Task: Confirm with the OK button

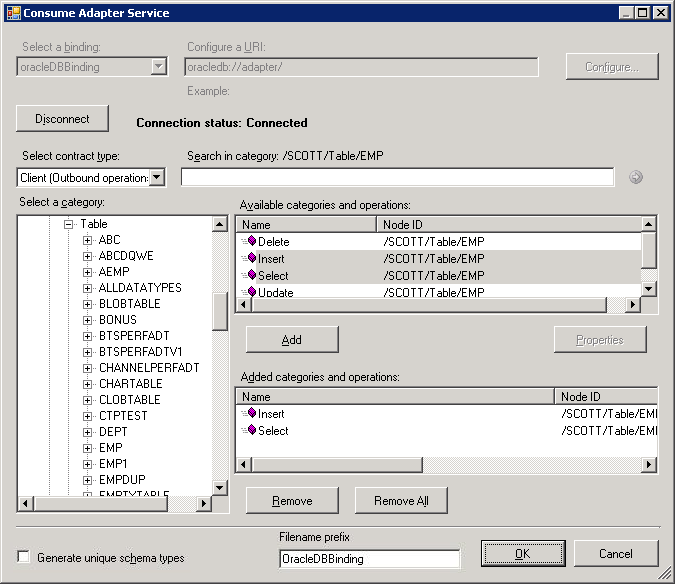Action: pyautogui.click(x=523, y=553)
